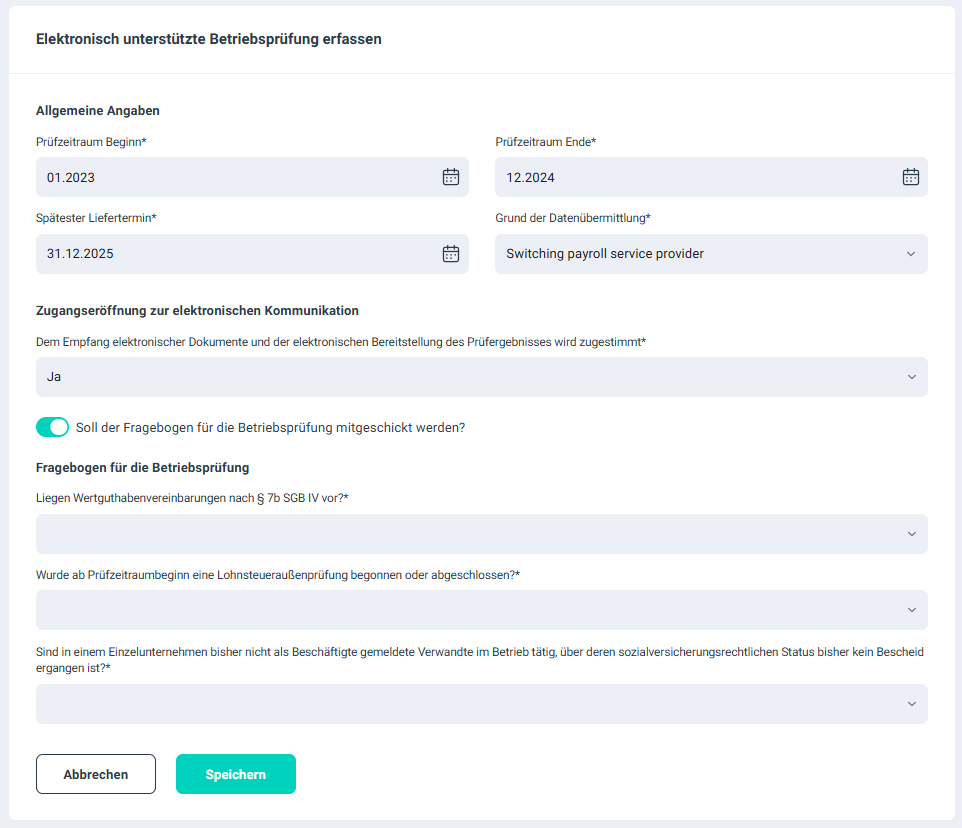Image resolution: width=962 pixels, height=828 pixels.
Task: Click the Abbrechen button
Action: [x=96, y=774]
